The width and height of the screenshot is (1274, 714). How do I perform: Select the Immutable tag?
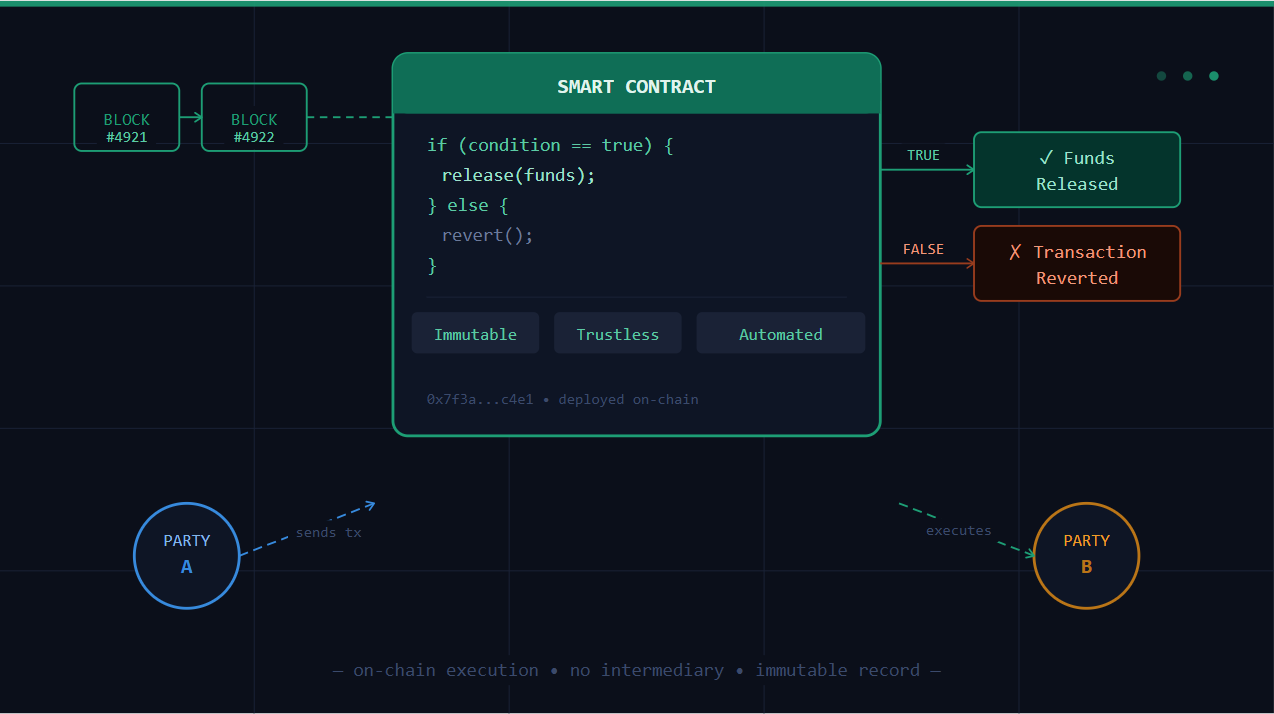pyautogui.click(x=475, y=333)
